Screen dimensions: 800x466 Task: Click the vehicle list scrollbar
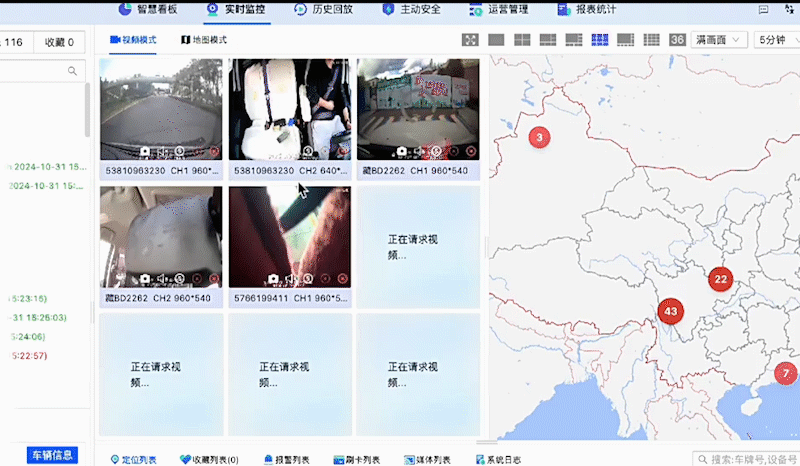click(88, 110)
